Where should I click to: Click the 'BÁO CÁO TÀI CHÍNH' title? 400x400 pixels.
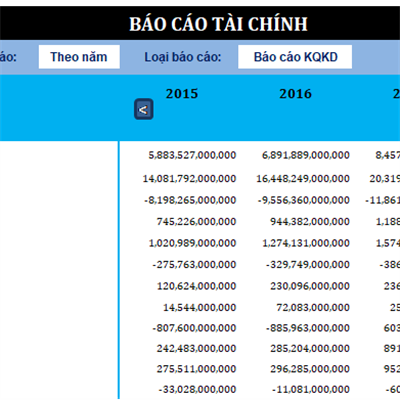pyautogui.click(x=218, y=24)
